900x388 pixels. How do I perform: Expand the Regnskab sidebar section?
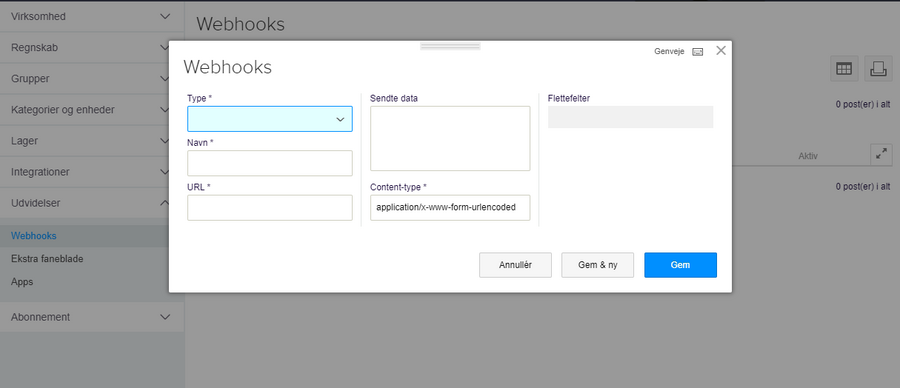click(92, 48)
